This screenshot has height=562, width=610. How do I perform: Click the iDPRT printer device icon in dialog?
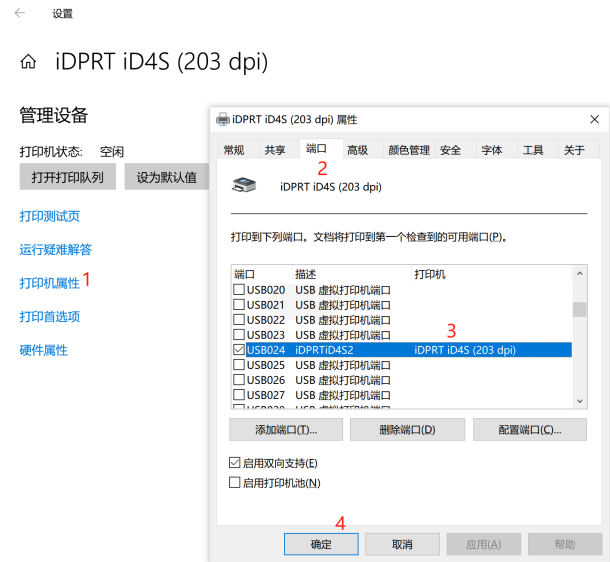coord(244,186)
